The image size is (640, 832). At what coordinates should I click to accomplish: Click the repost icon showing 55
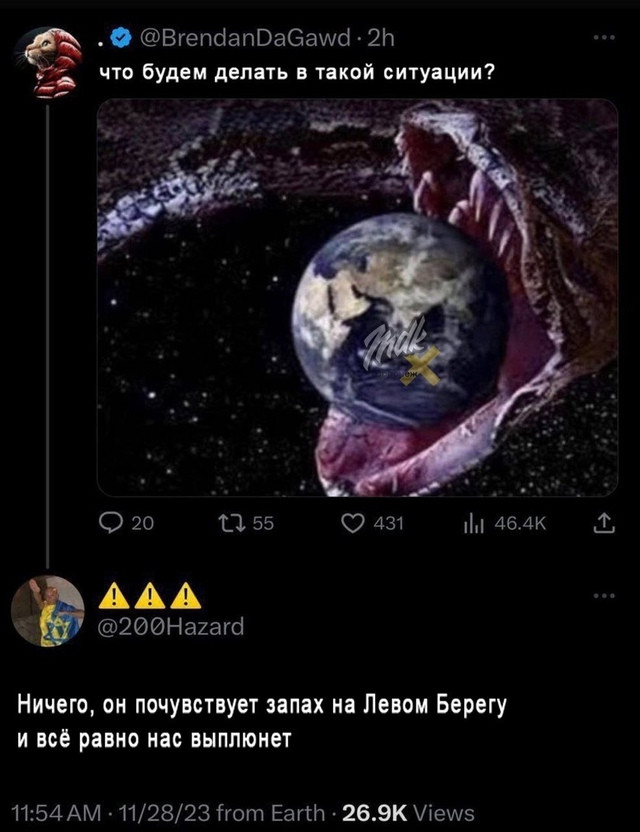(231, 524)
